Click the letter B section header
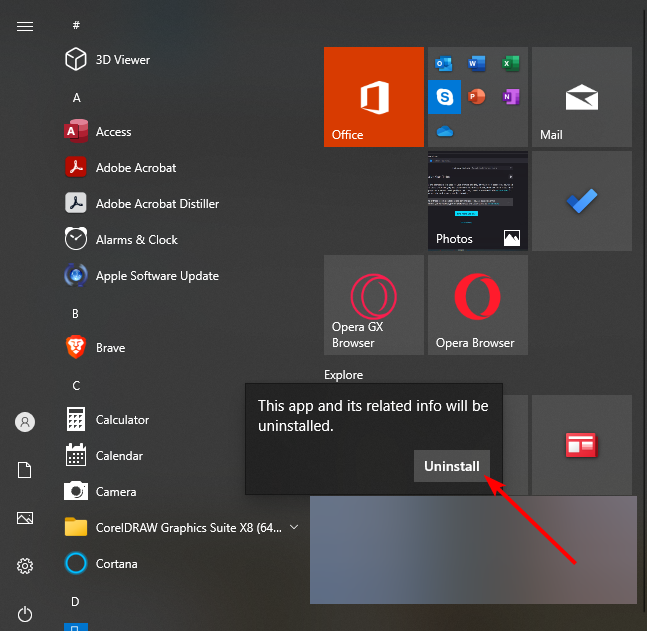 click(x=75, y=314)
